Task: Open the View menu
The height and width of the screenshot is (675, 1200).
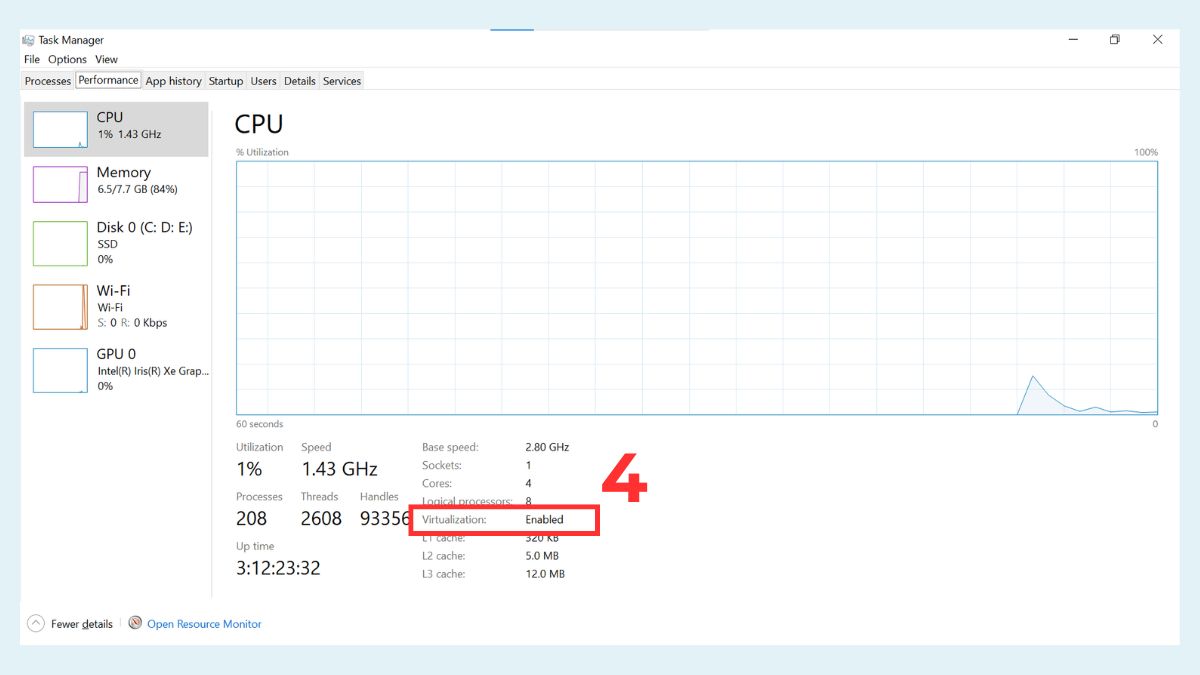Action: (106, 59)
